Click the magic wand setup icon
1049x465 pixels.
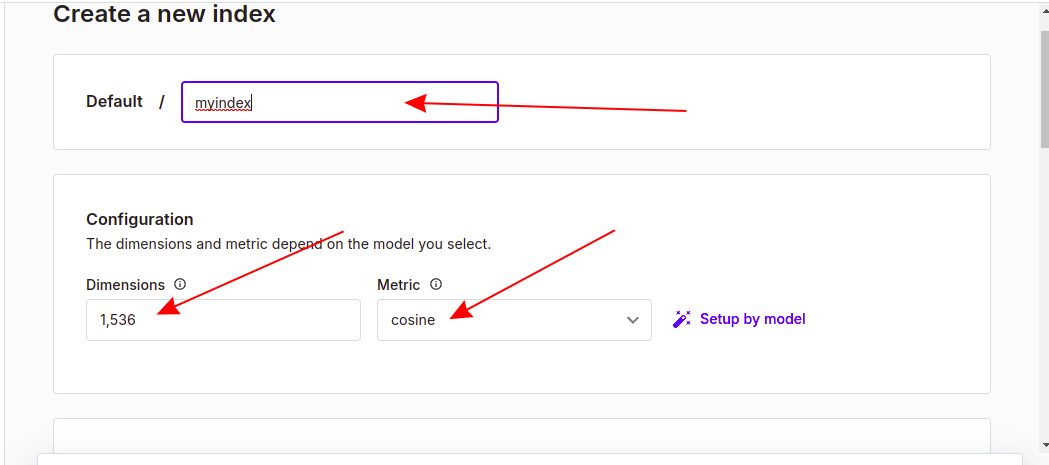click(682, 320)
